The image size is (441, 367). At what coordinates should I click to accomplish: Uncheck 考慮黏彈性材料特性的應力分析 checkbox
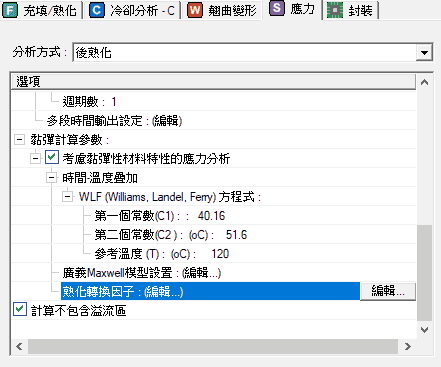point(52,157)
